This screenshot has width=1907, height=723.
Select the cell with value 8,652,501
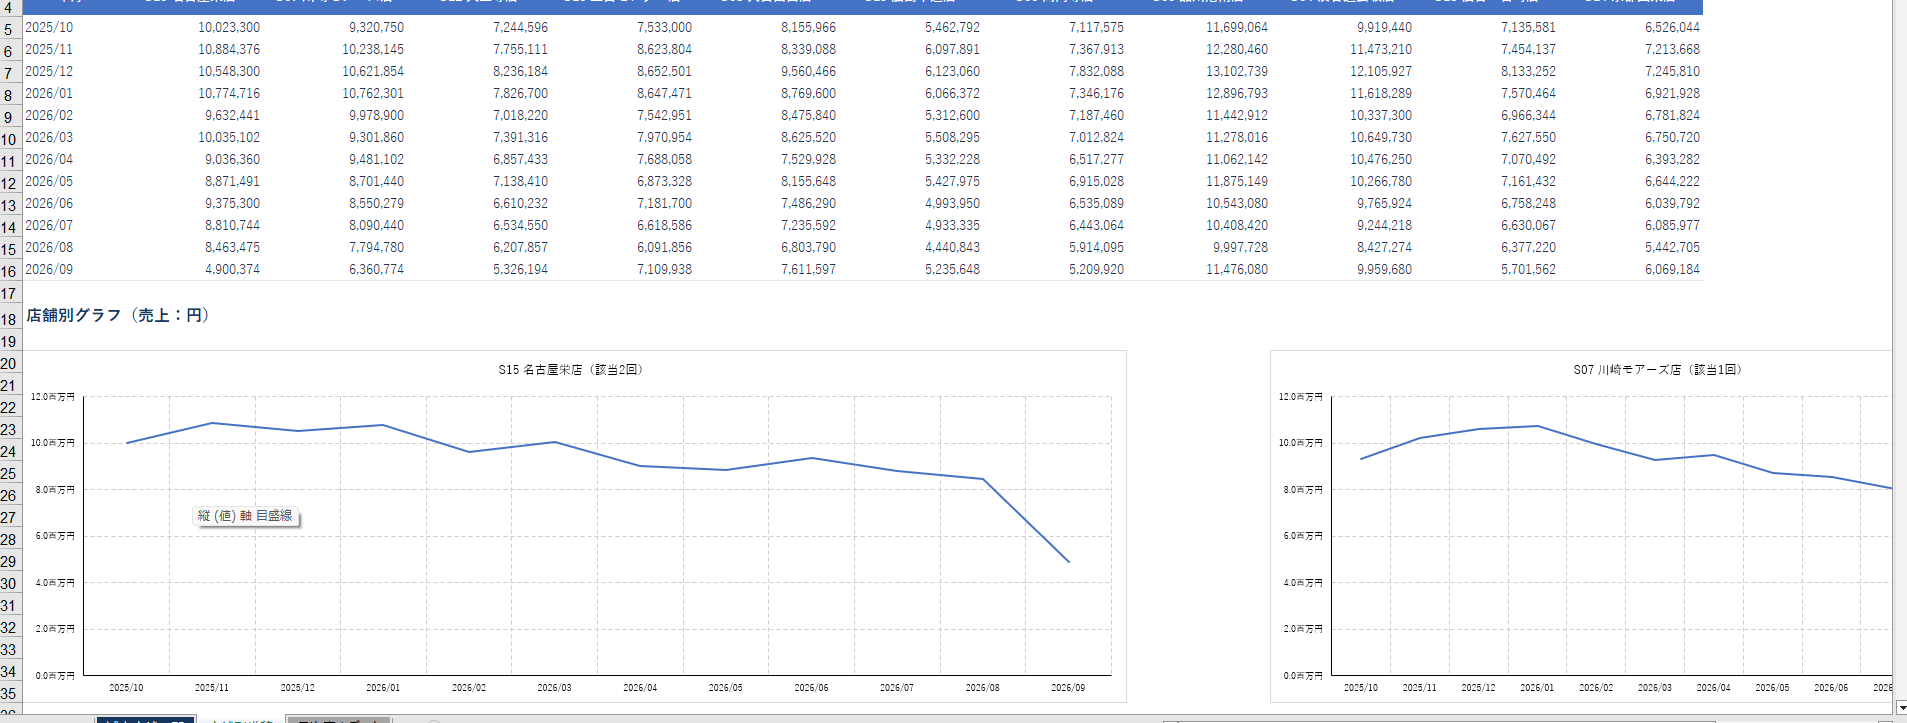click(664, 71)
